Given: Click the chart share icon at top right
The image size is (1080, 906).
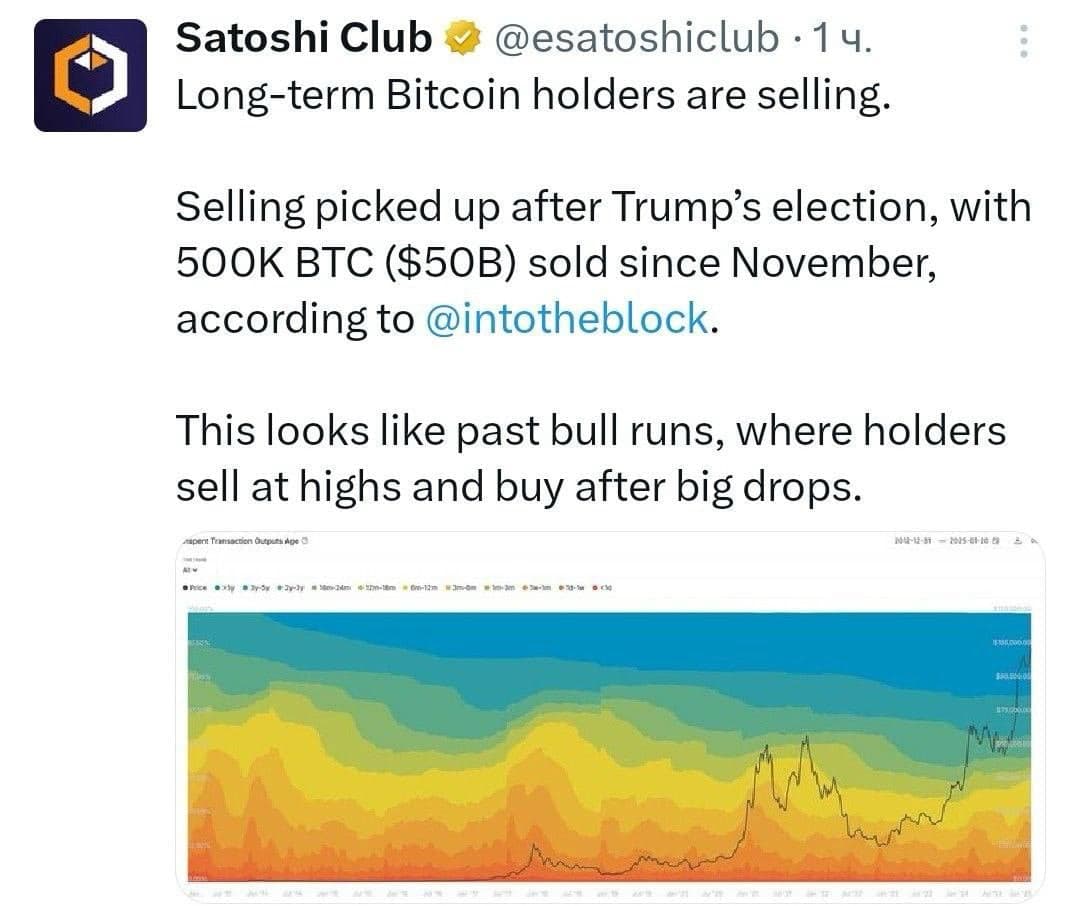Looking at the screenshot, I should click(1035, 541).
